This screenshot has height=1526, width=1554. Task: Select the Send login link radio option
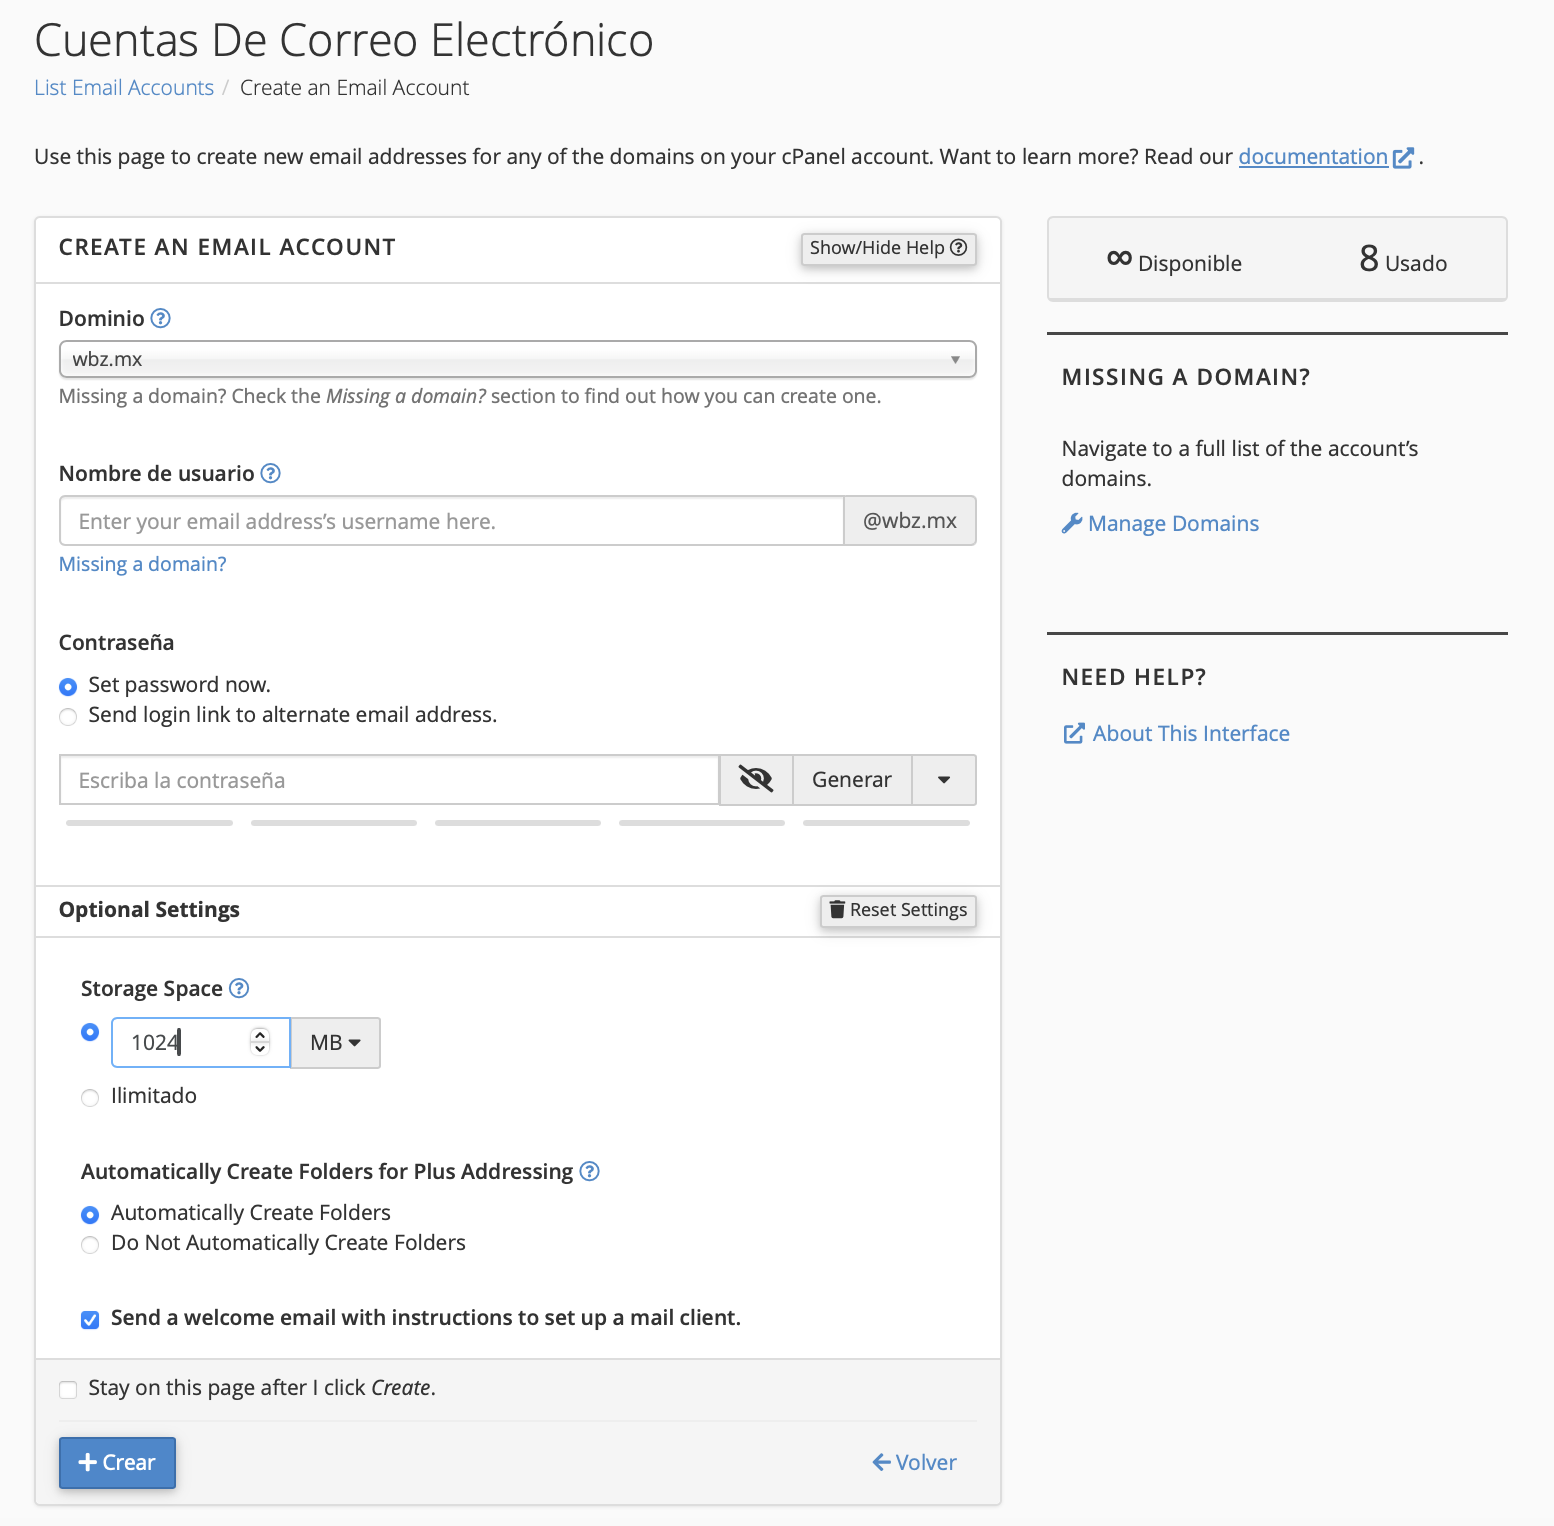pos(68,716)
